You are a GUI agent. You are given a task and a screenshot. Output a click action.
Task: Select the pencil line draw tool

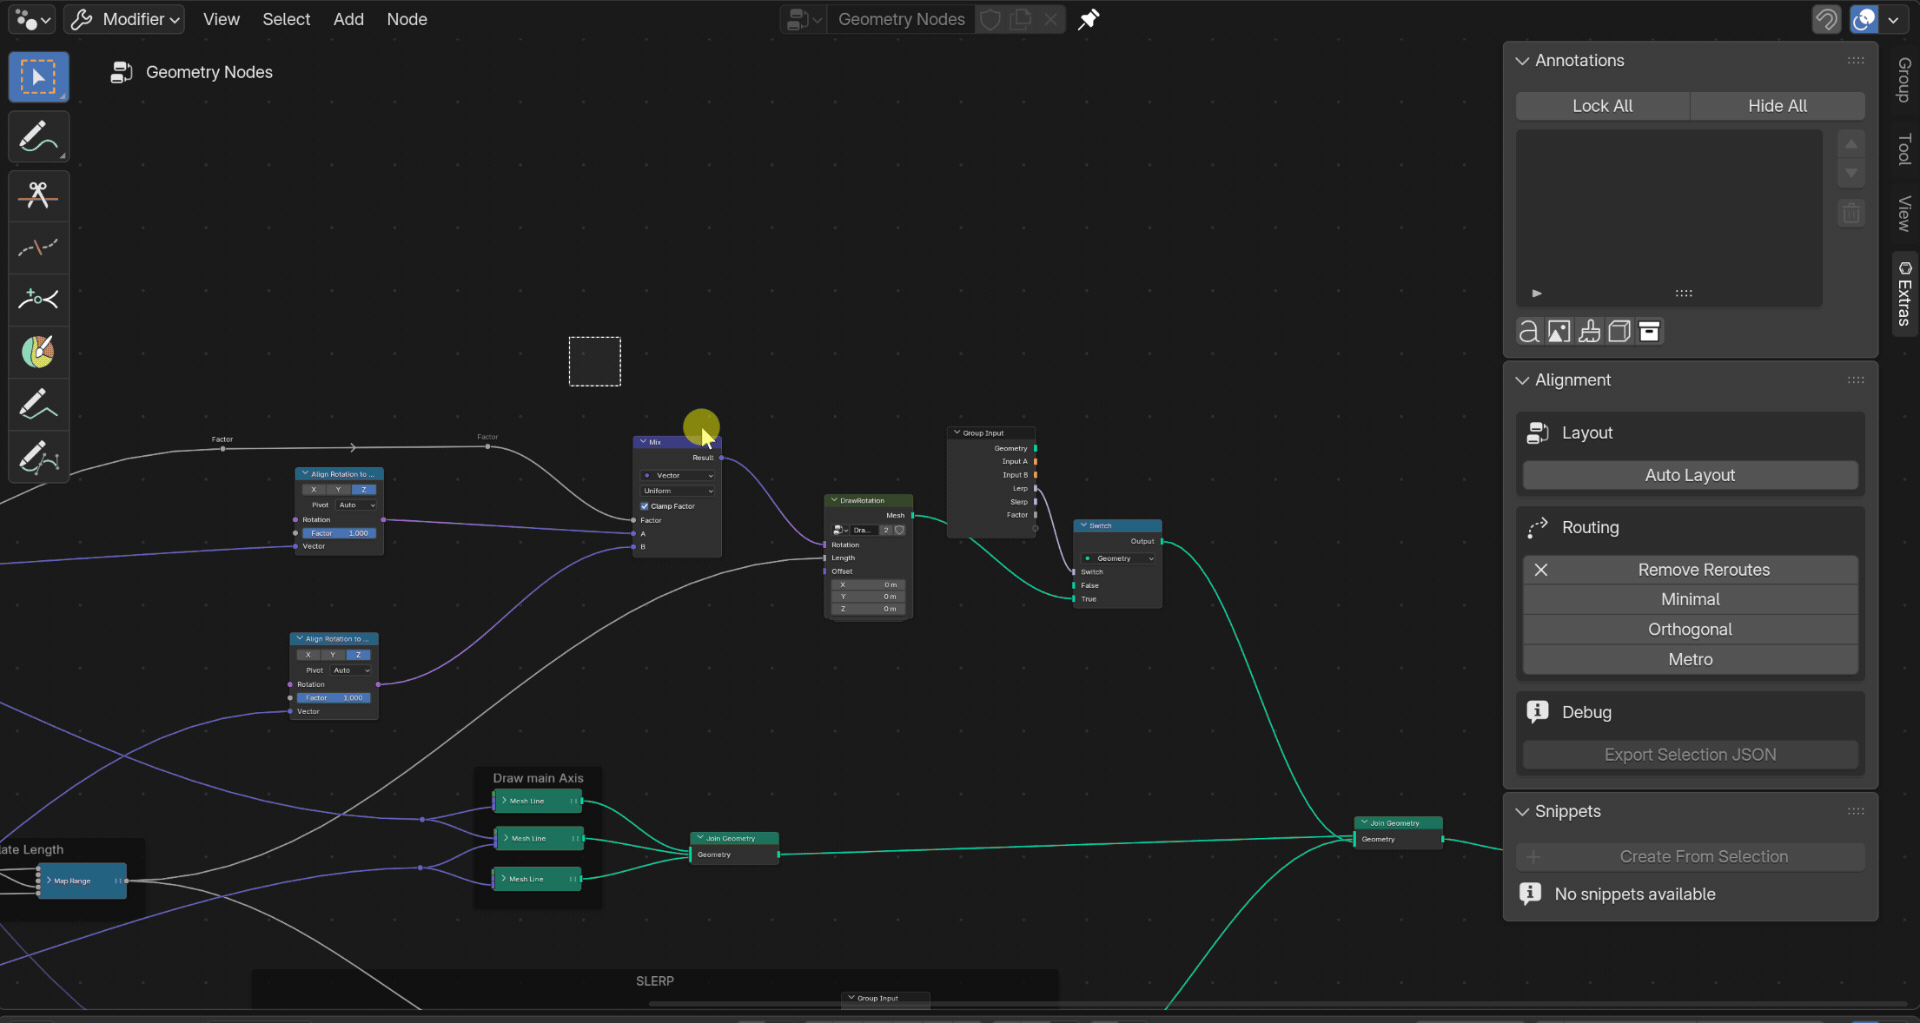coord(38,404)
